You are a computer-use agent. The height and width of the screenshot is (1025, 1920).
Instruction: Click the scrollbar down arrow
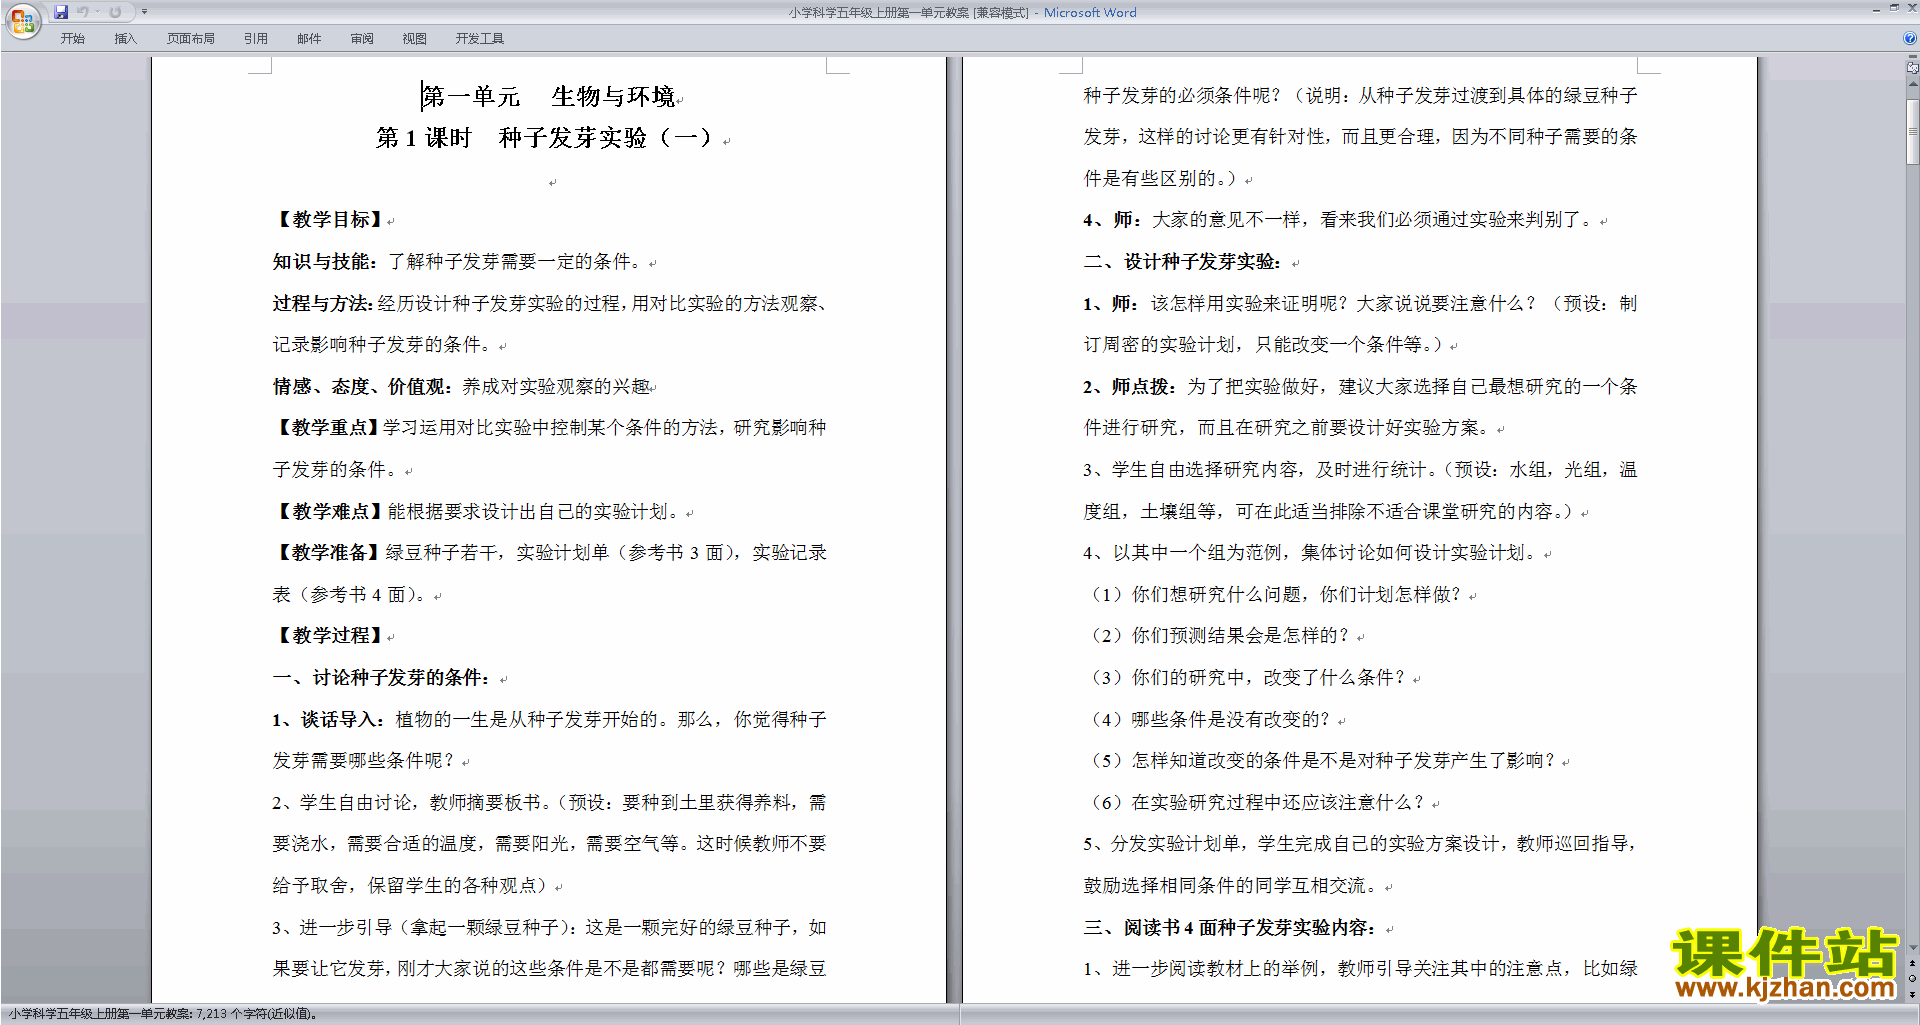point(1912,947)
